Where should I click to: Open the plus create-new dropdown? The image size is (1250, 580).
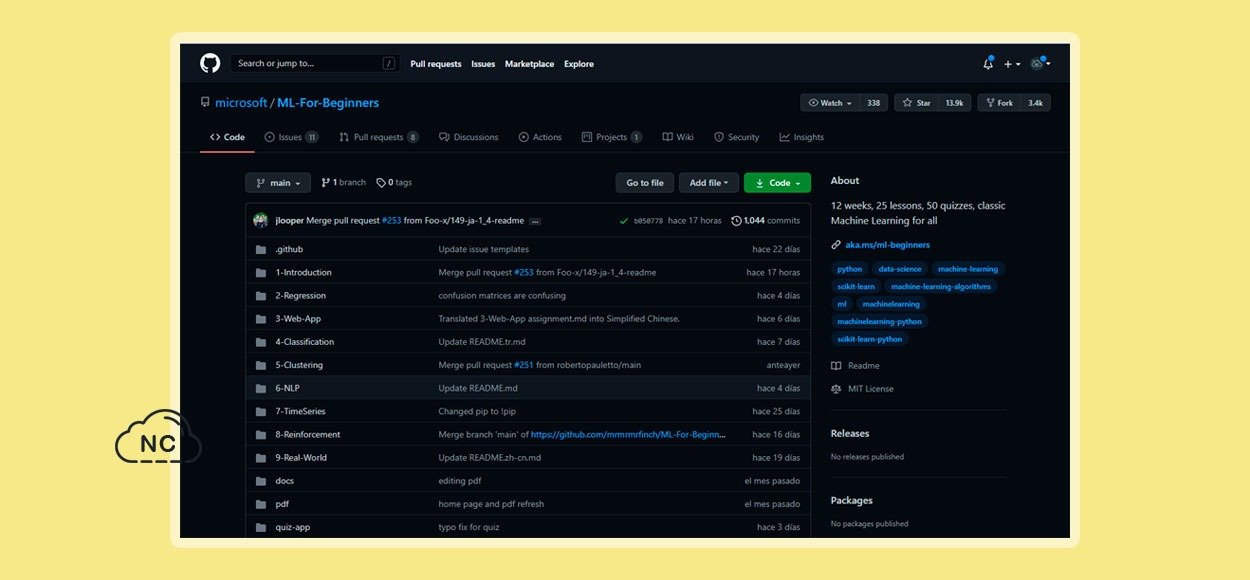click(x=1012, y=64)
